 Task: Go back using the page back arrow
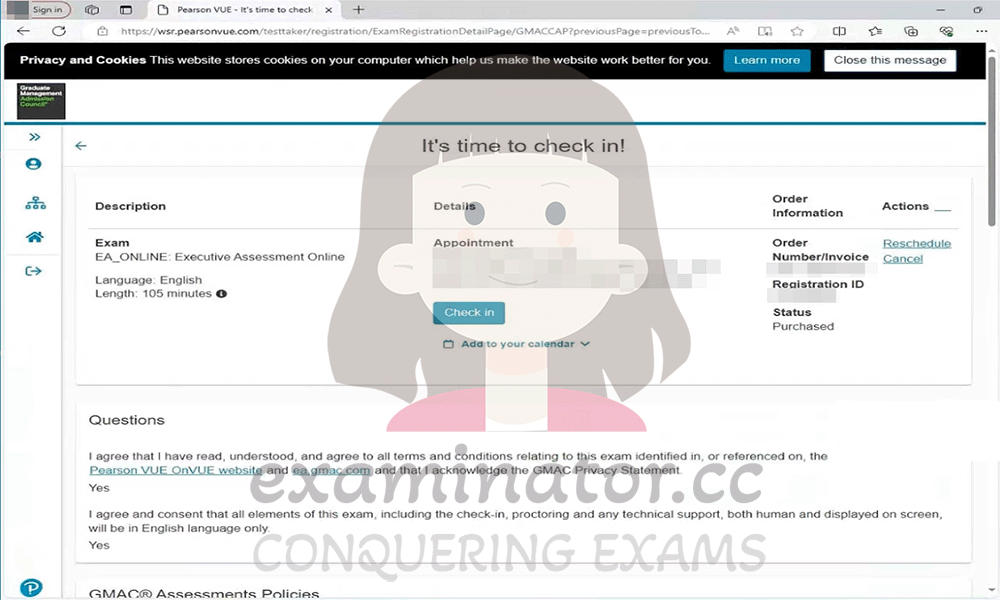(x=80, y=146)
